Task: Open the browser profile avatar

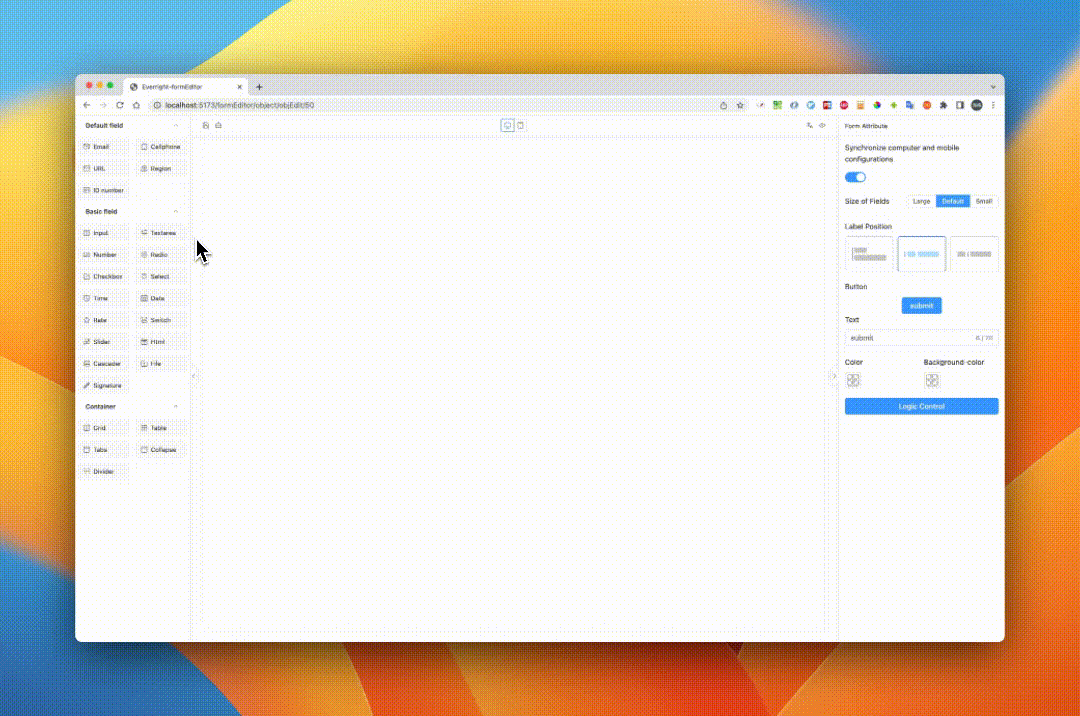Action: (977, 105)
